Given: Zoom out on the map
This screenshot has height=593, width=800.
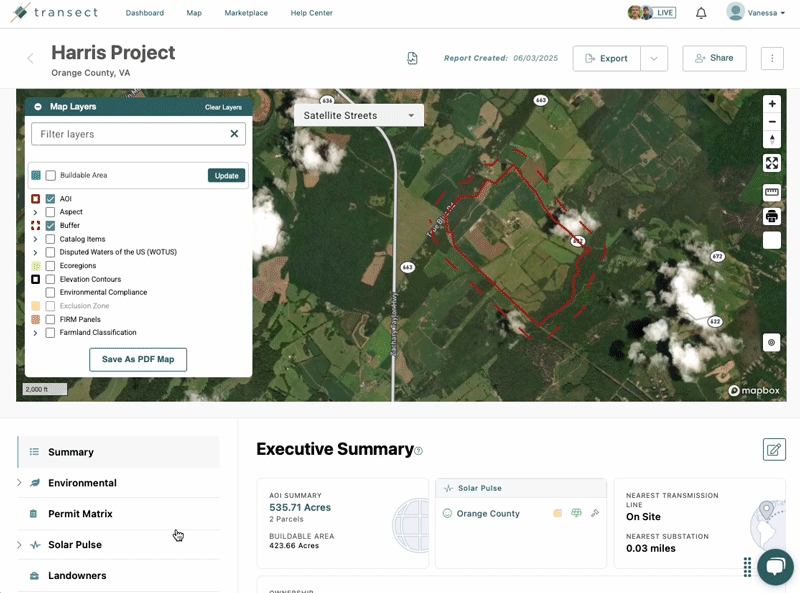Looking at the screenshot, I should pyautogui.click(x=771, y=121).
